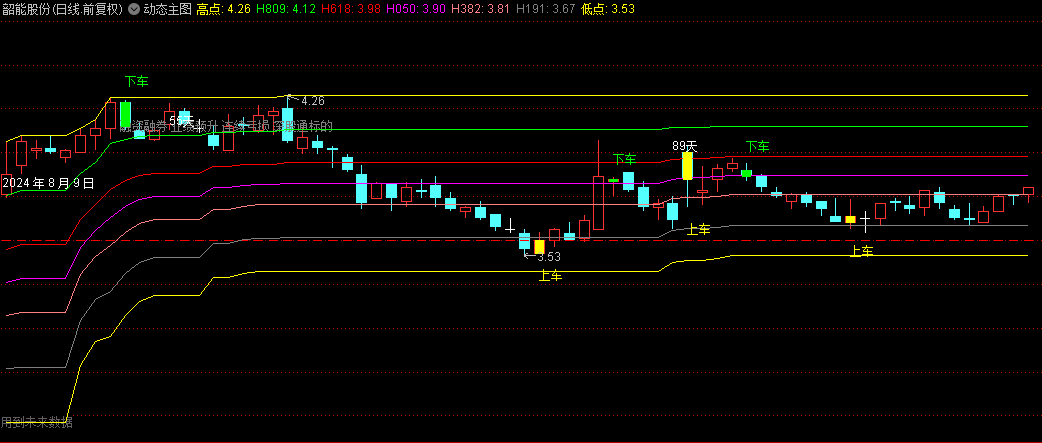Click the 4.26 high-price annotation on chart
Viewport: 1042px width, 443px height.
312,101
